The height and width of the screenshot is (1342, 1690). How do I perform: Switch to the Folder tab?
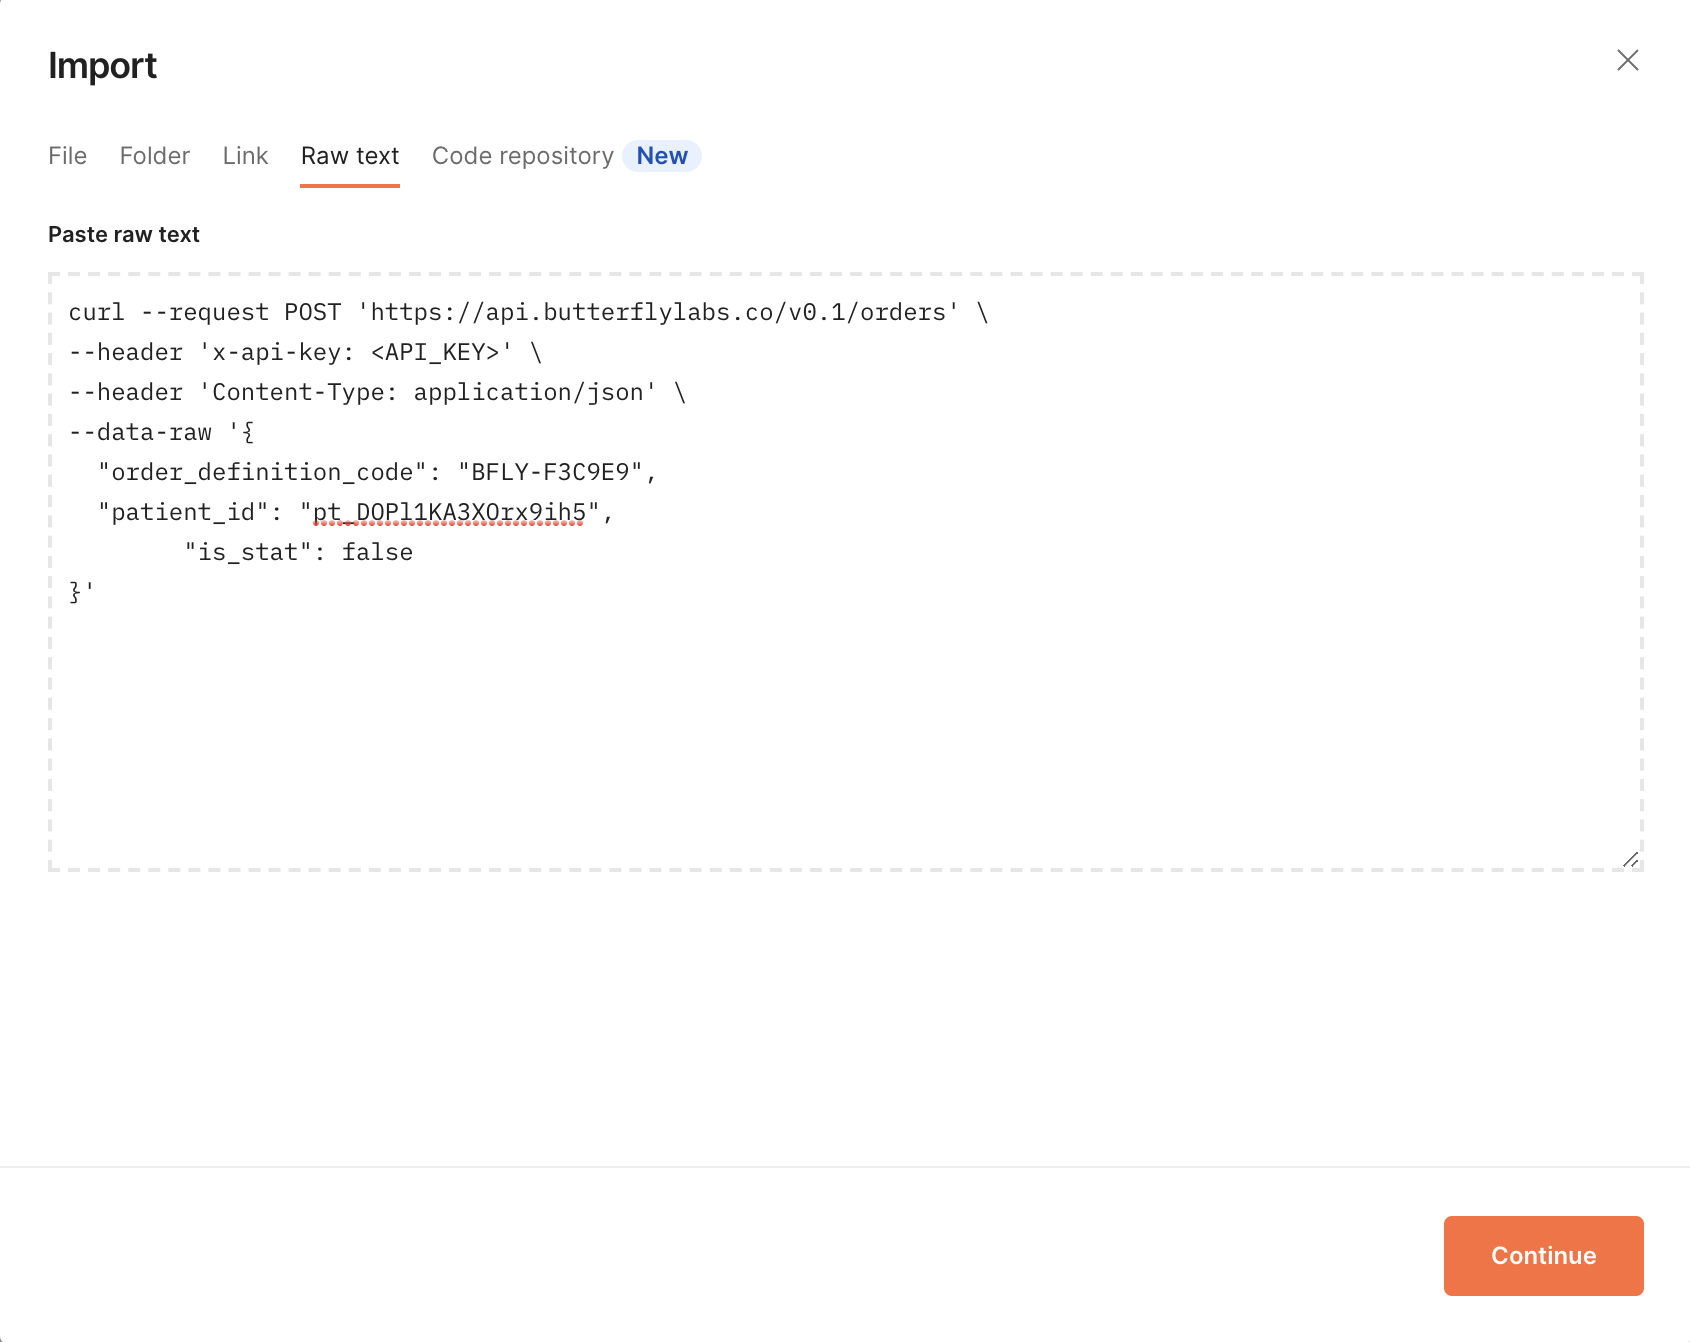pyautogui.click(x=155, y=156)
